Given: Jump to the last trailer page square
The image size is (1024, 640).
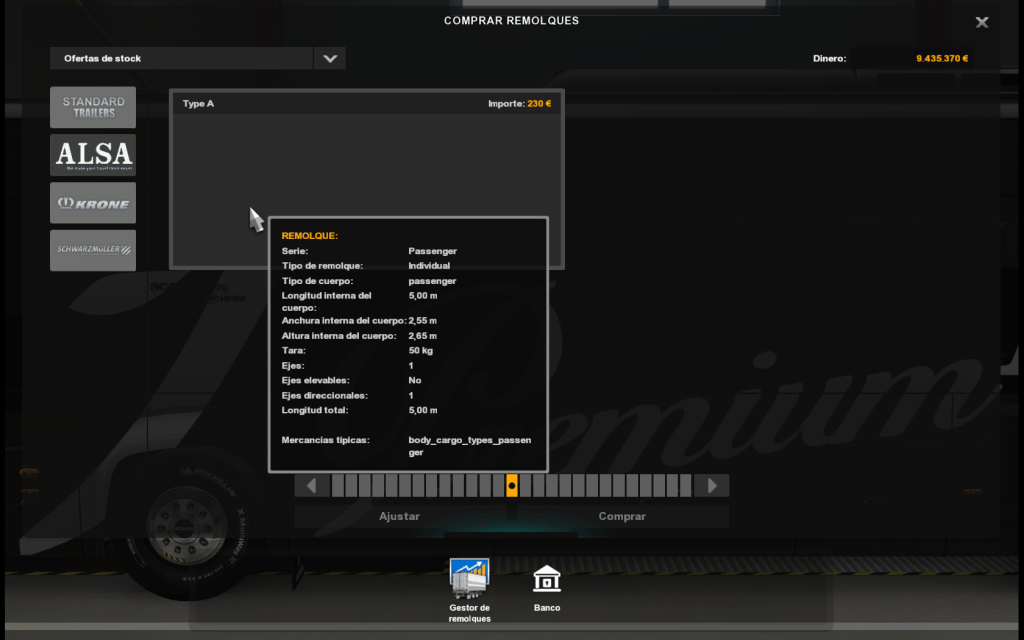Looking at the screenshot, I should tap(686, 486).
